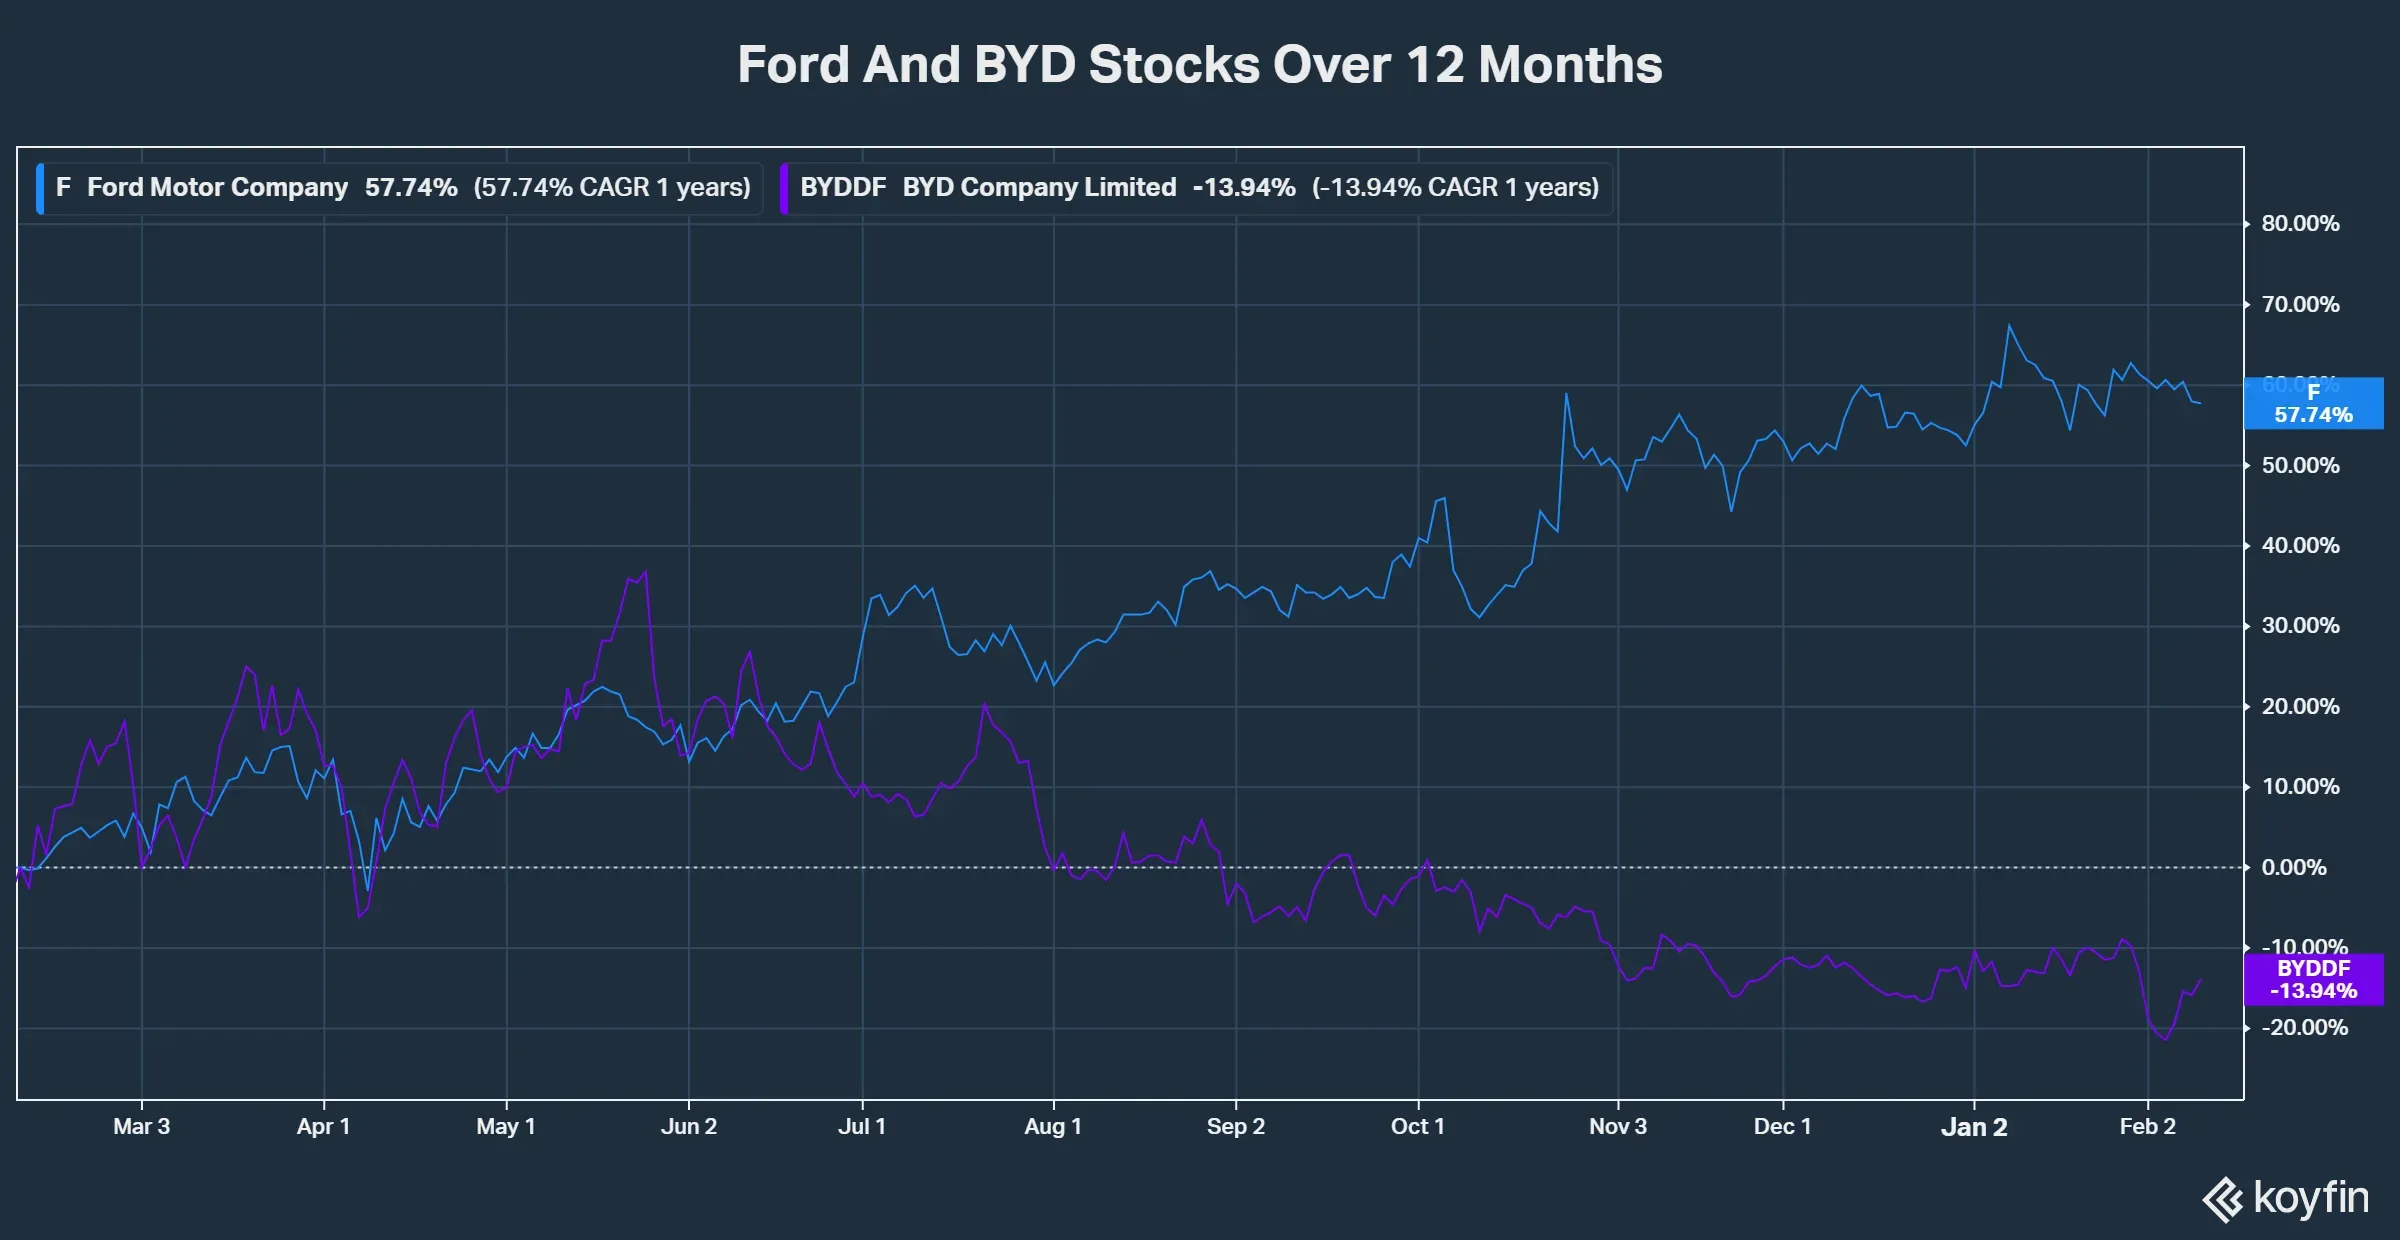Click the 40.00% y-axis label
Screen dimensions: 2400x1240
[2300, 546]
